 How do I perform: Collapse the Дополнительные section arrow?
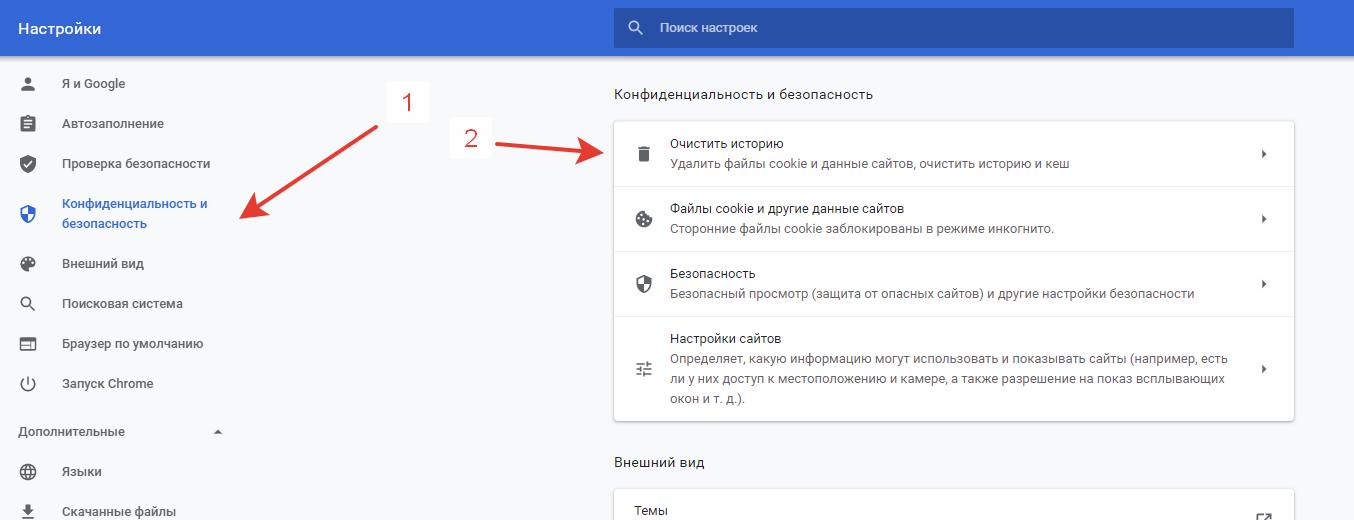(x=218, y=432)
